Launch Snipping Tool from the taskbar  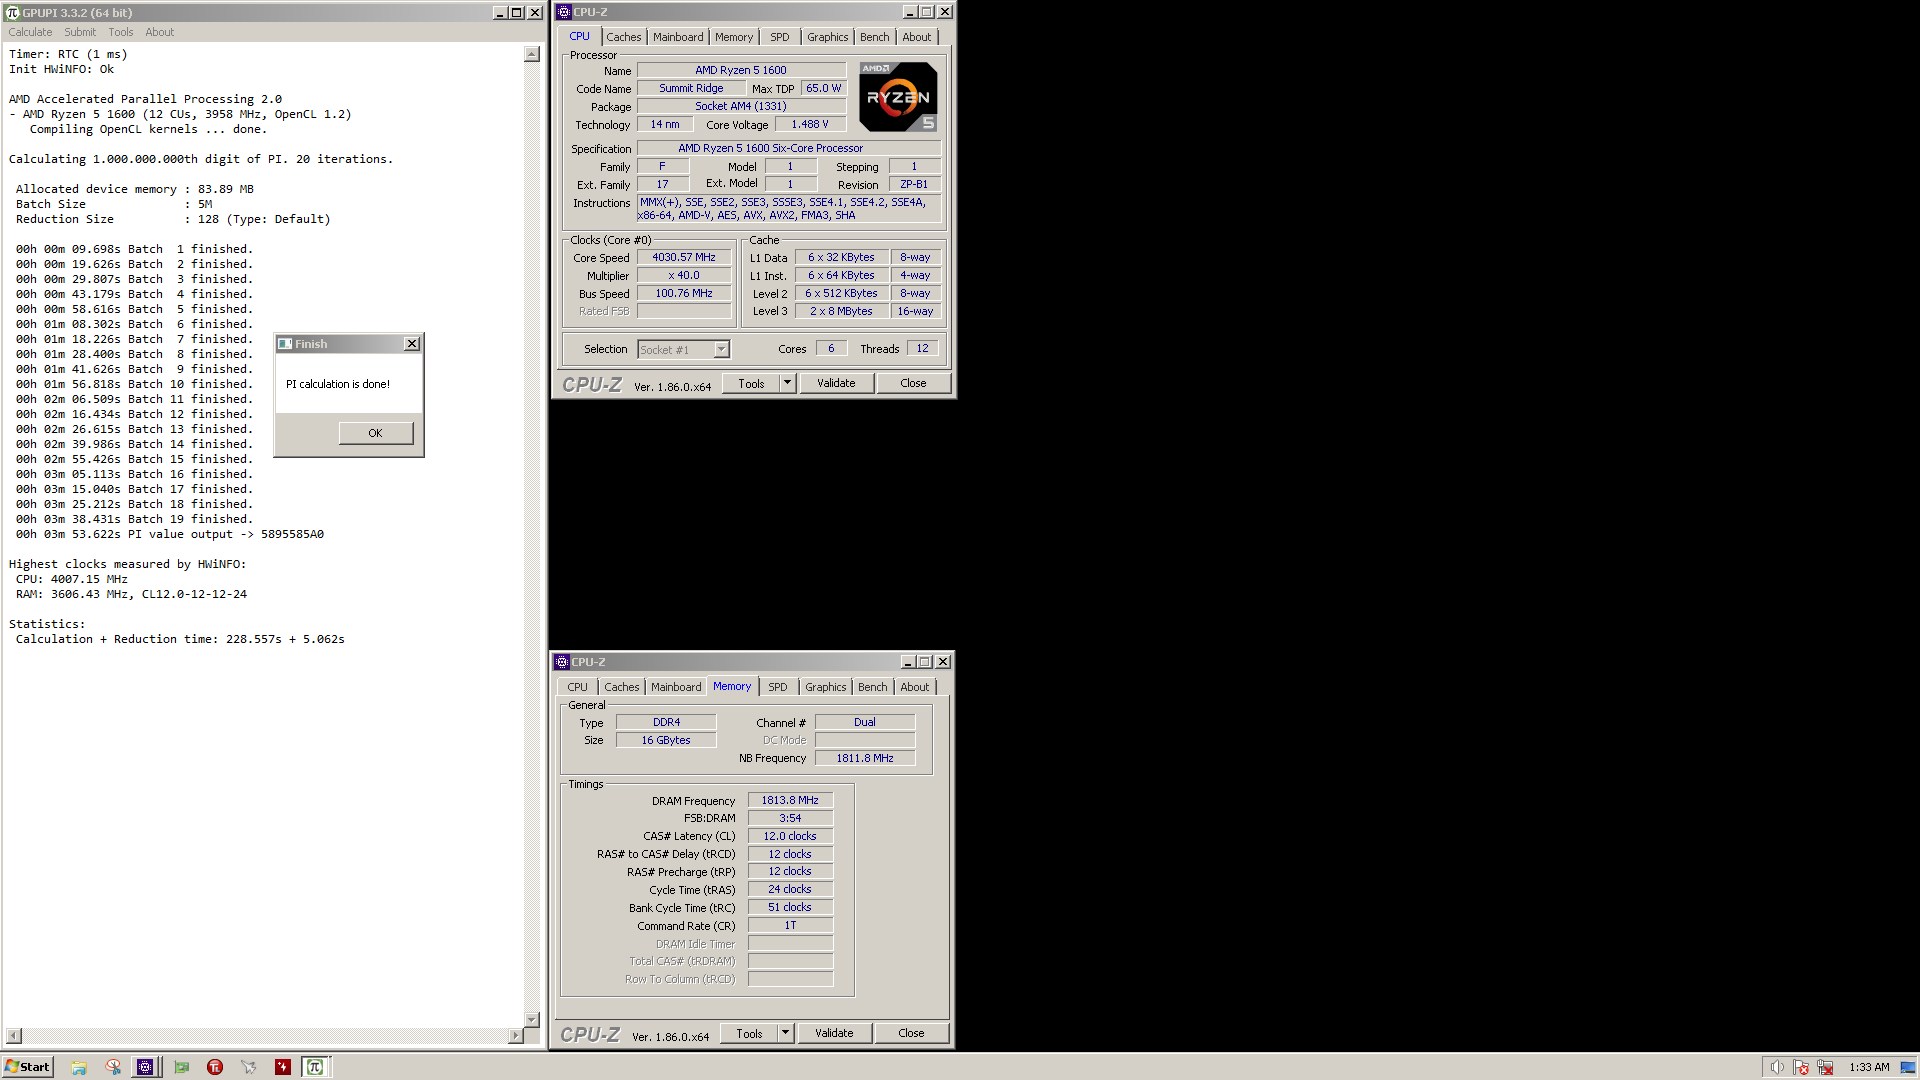(113, 1067)
